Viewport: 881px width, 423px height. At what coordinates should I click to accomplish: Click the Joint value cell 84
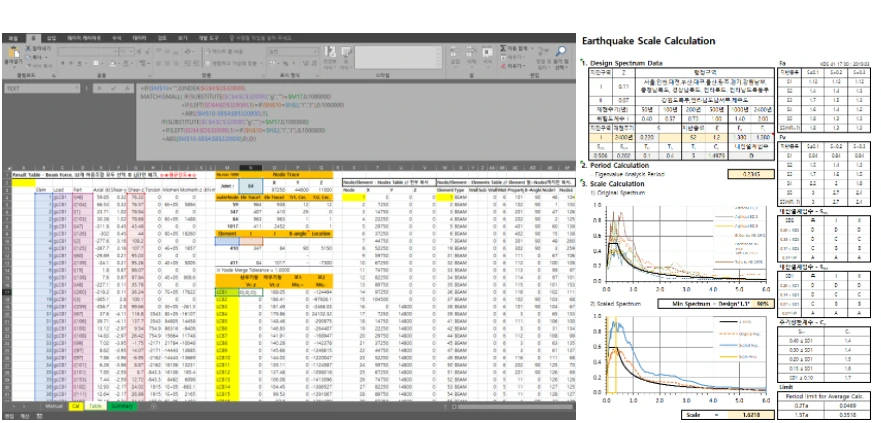tap(251, 186)
